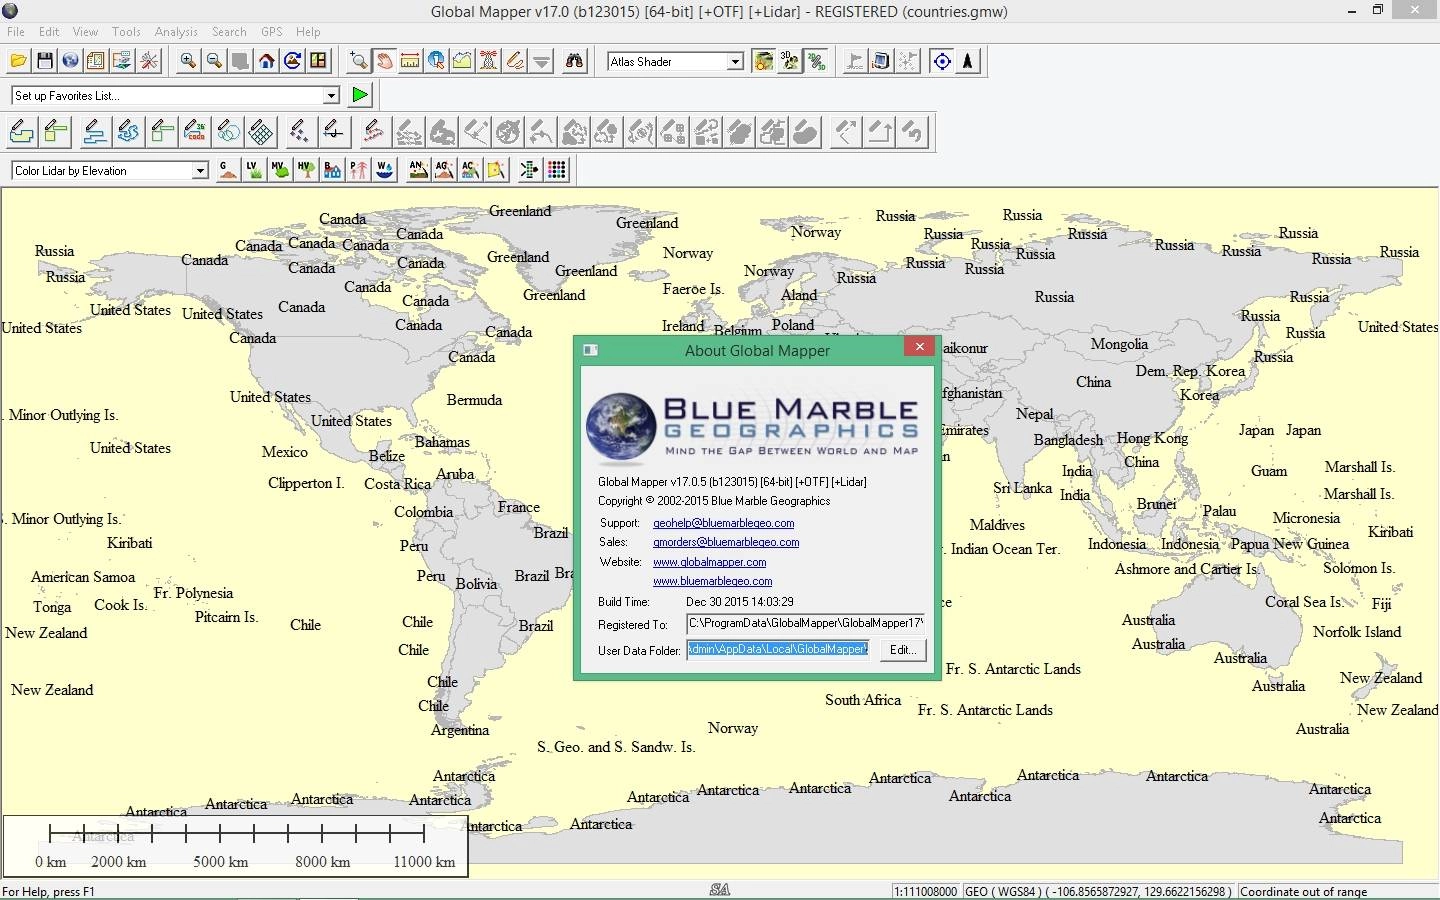
Task: Select the Zoom In magnifier icon
Action: click(187, 61)
